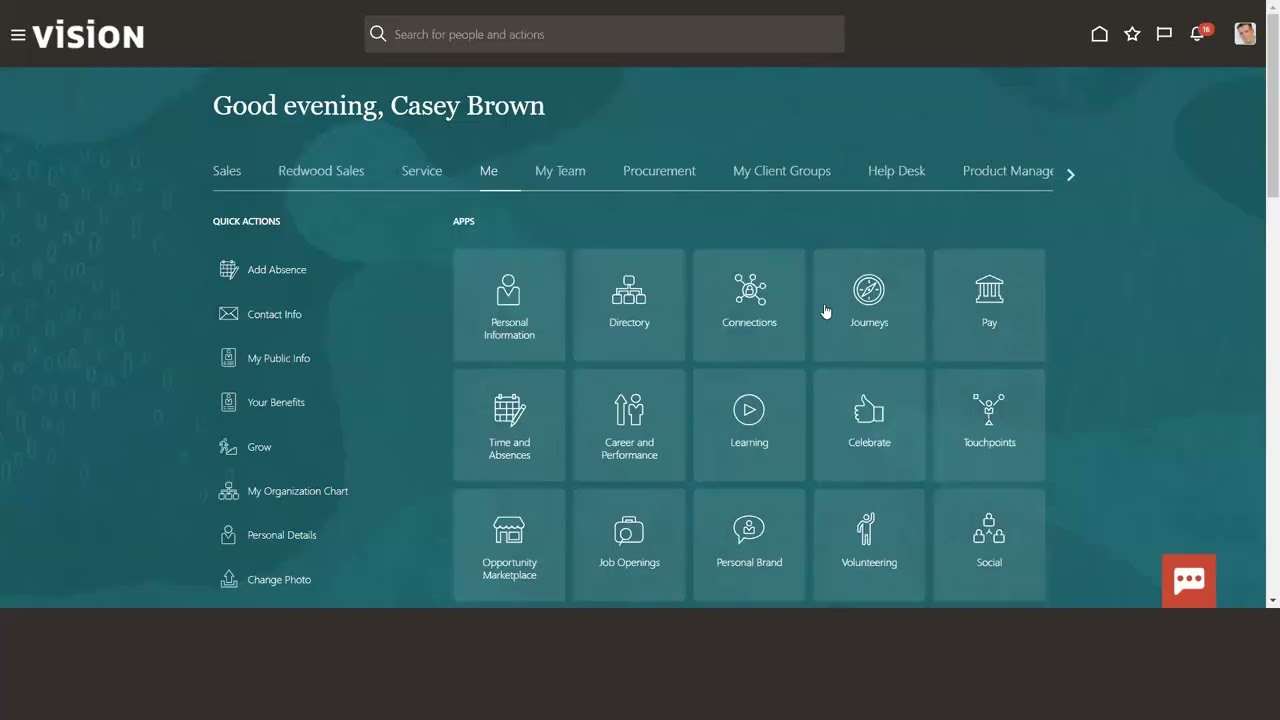Open the Pay app tile
The width and height of the screenshot is (1280, 720).
pyautogui.click(x=989, y=305)
